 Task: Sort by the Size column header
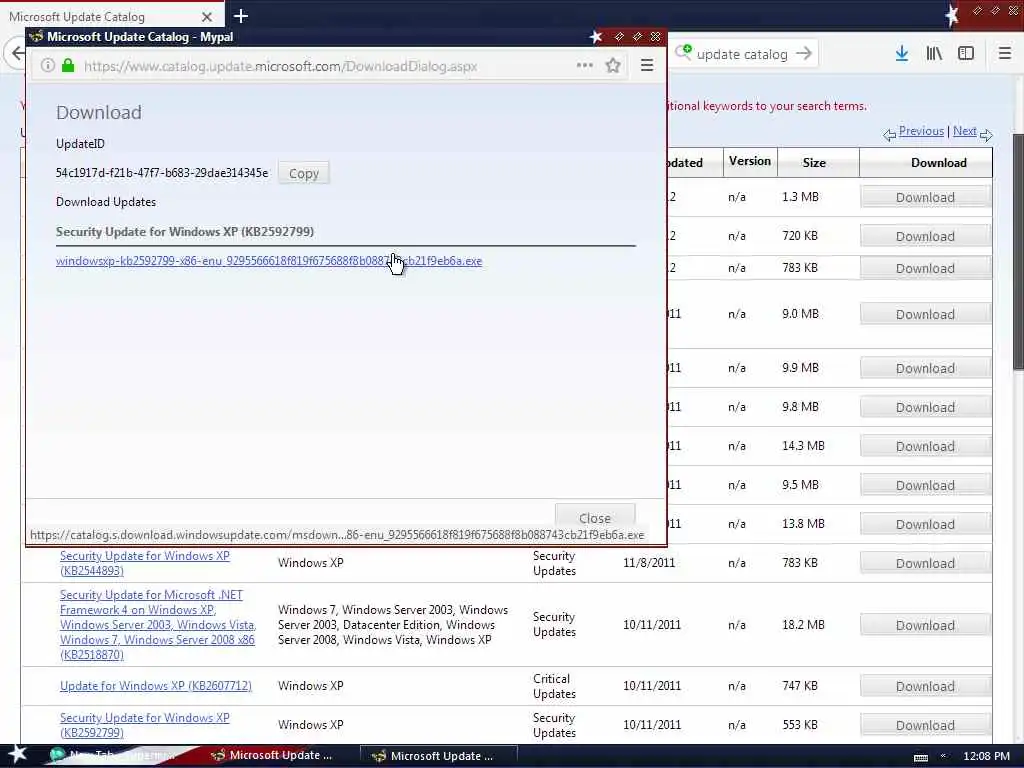click(x=814, y=163)
